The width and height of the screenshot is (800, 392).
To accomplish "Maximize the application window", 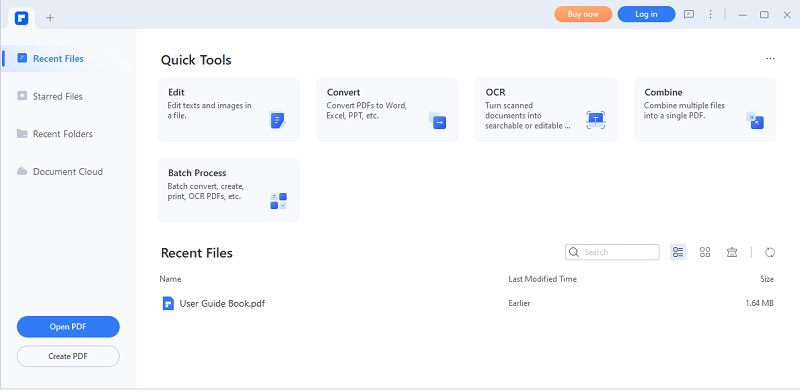I will click(764, 15).
